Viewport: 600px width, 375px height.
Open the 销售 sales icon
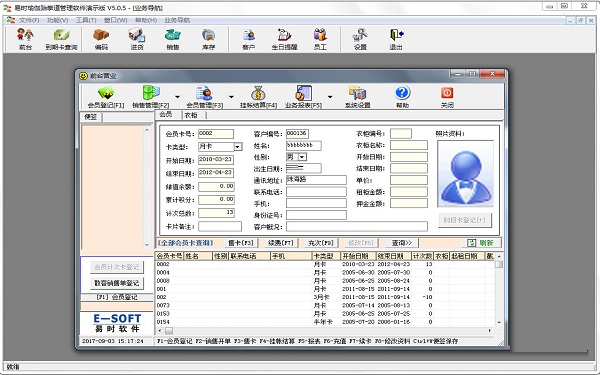[173, 39]
